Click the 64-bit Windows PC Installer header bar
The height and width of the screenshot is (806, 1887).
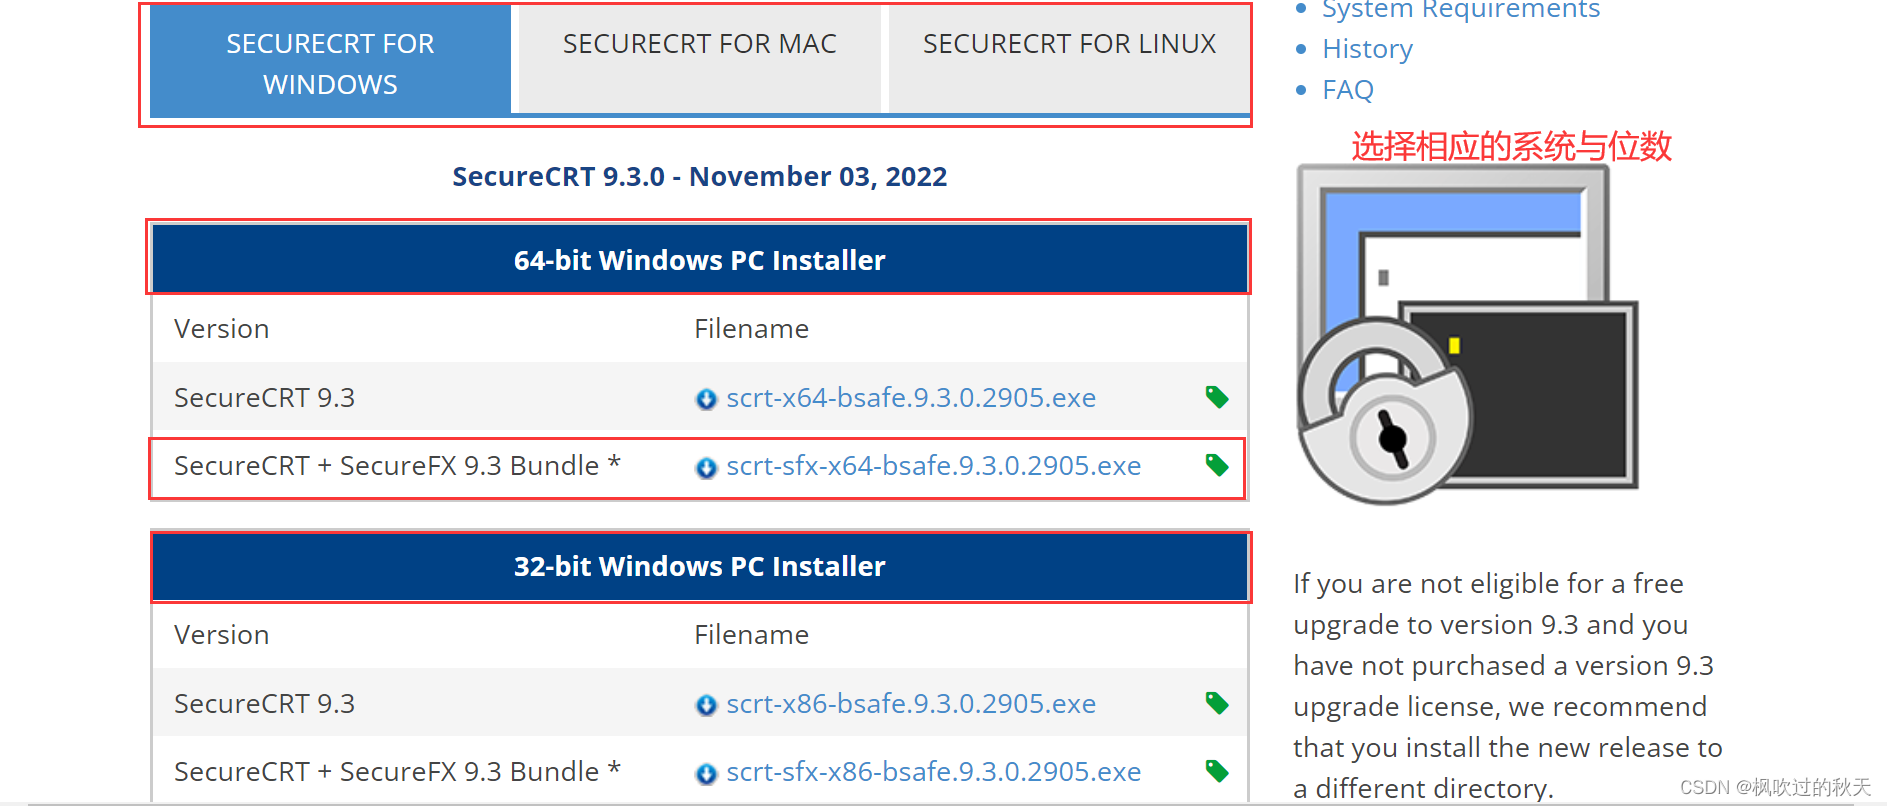[x=699, y=259]
